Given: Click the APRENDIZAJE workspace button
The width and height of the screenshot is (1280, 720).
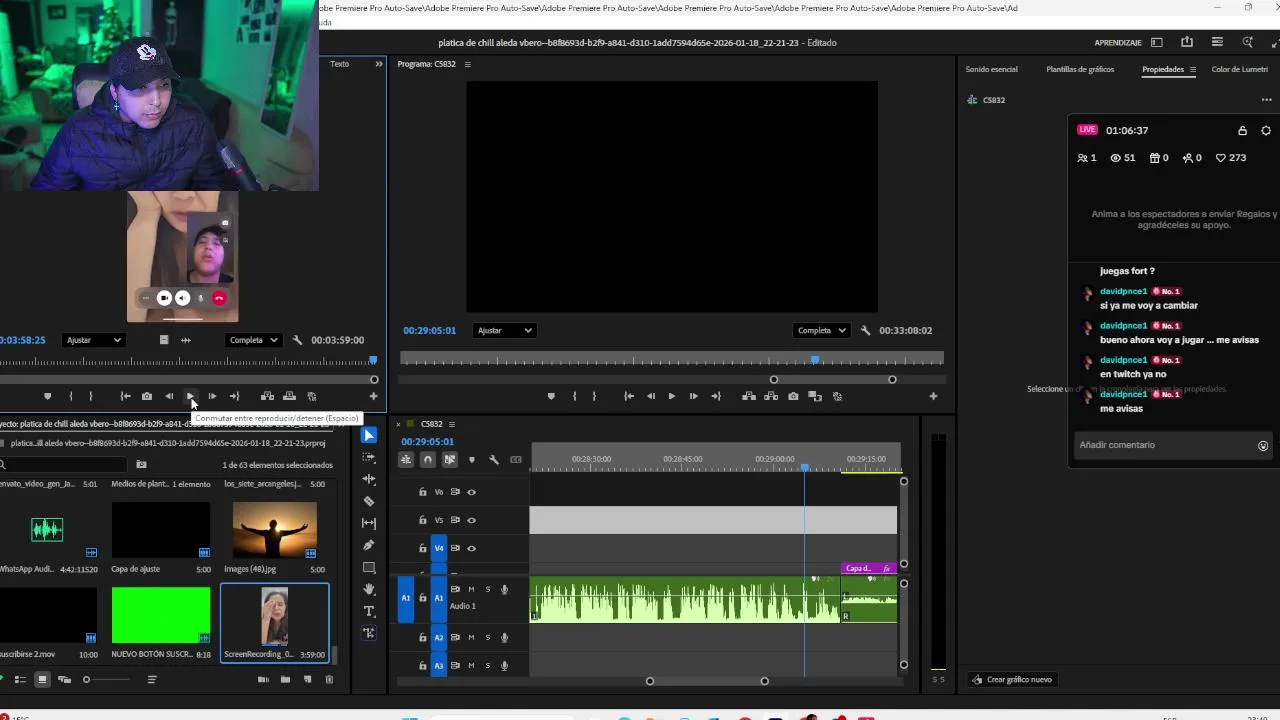Looking at the screenshot, I should (x=1118, y=43).
